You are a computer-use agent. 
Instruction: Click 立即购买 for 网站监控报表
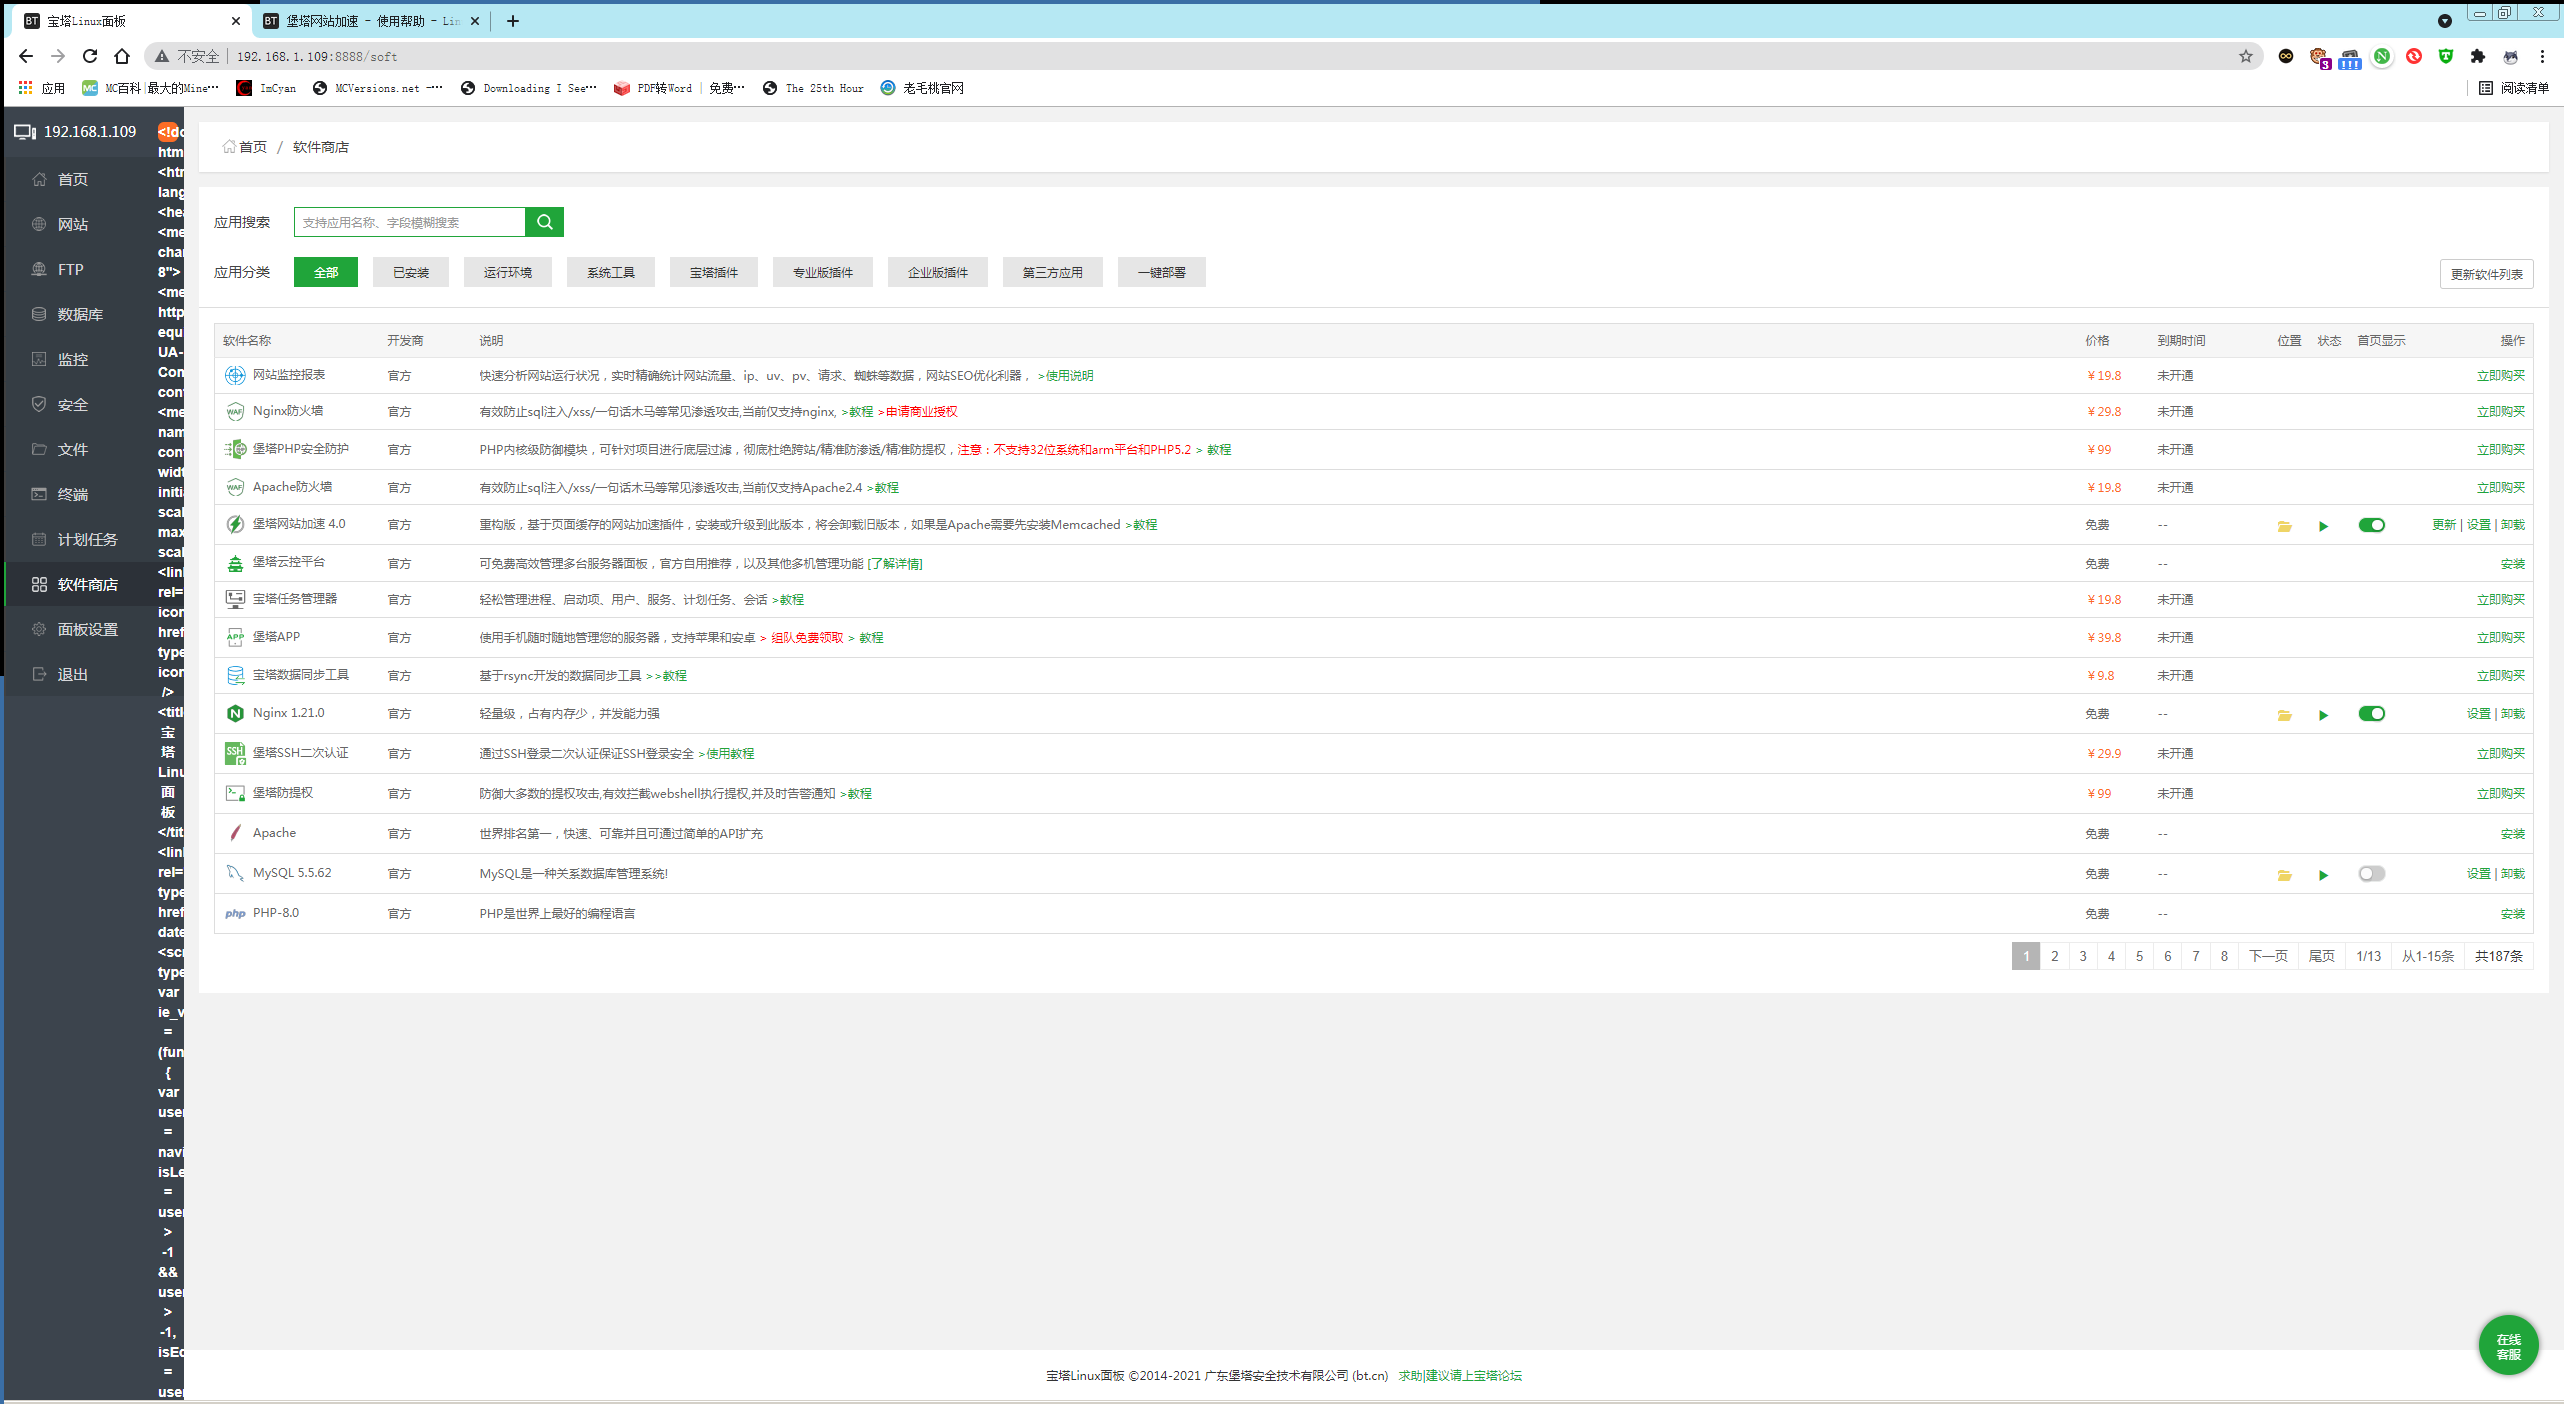tap(2501, 376)
